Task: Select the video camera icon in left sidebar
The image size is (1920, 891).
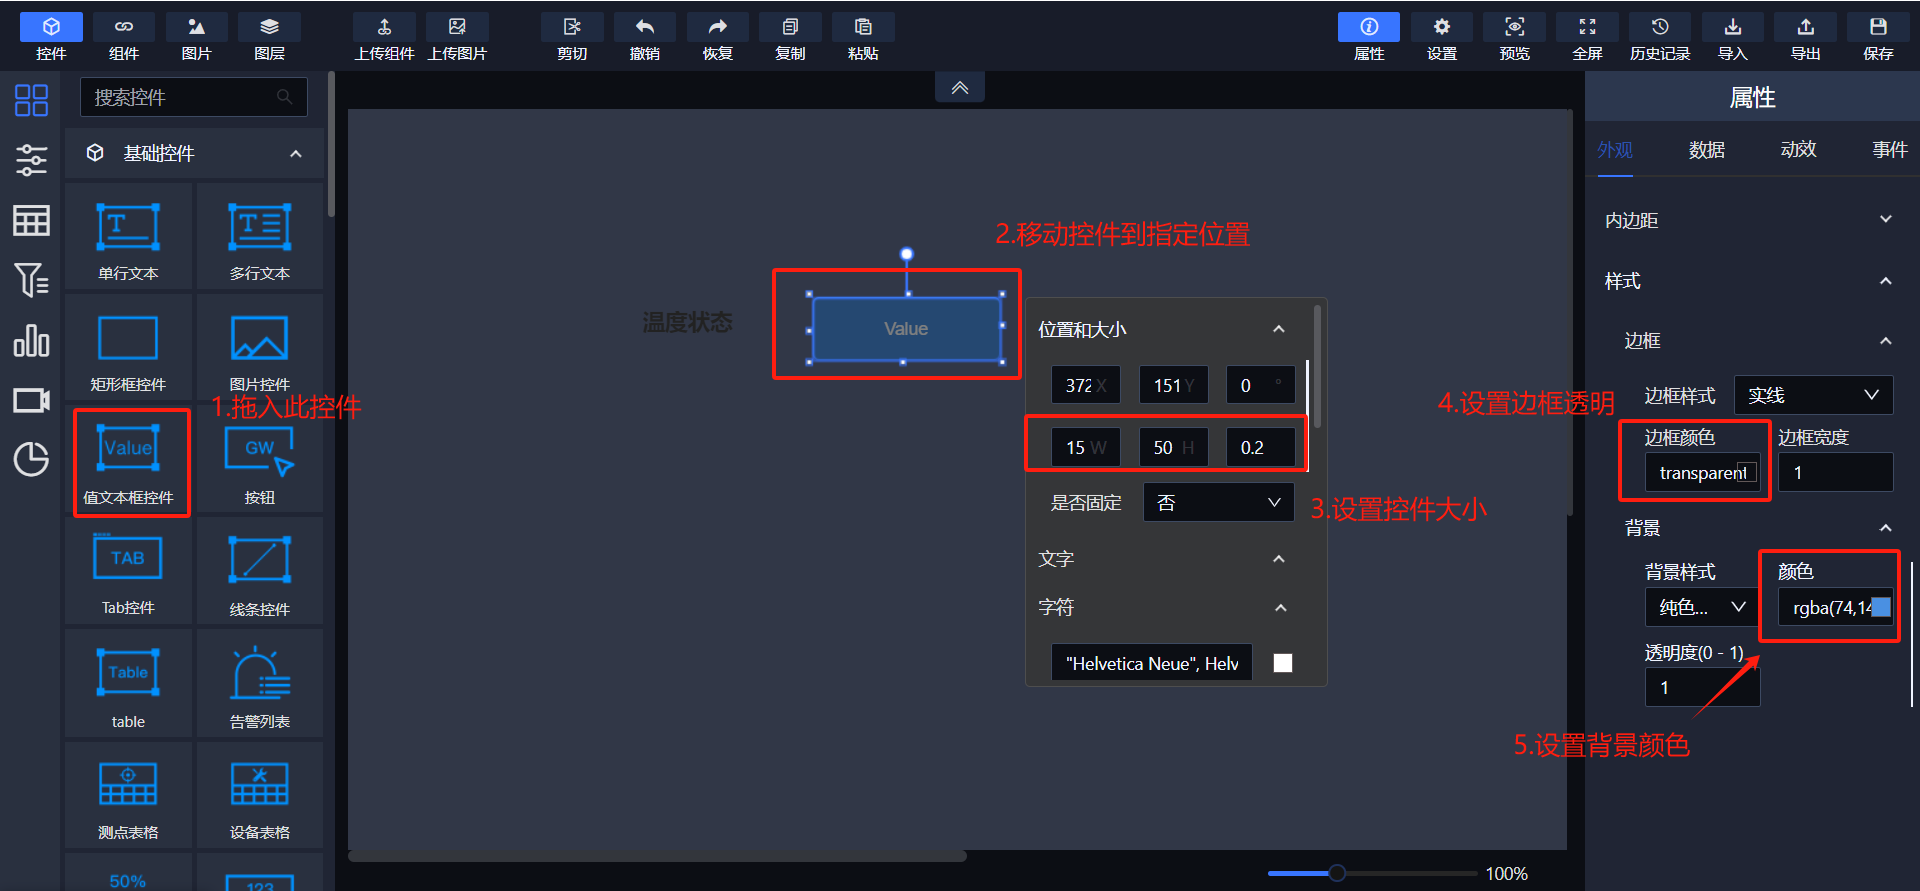Action: click(31, 400)
